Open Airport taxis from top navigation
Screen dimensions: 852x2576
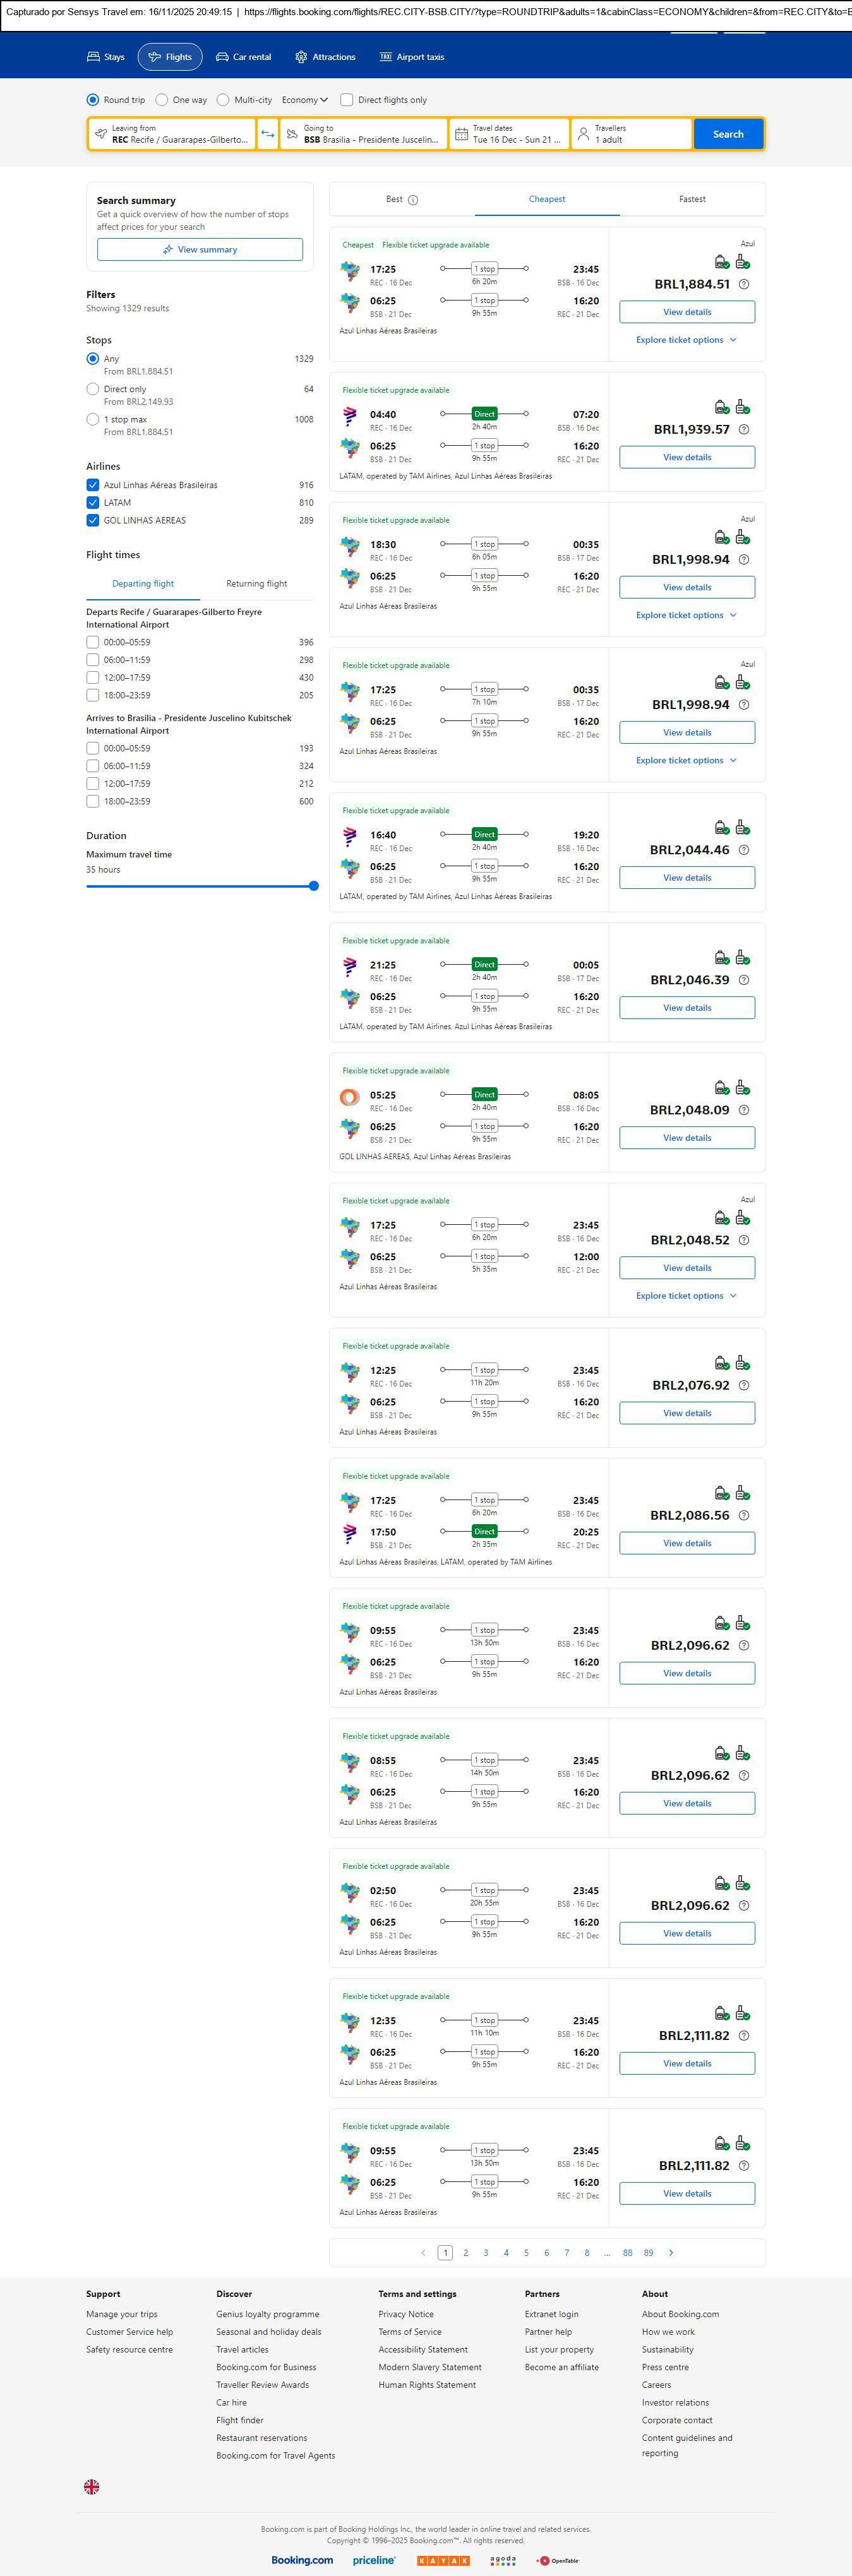click(411, 57)
